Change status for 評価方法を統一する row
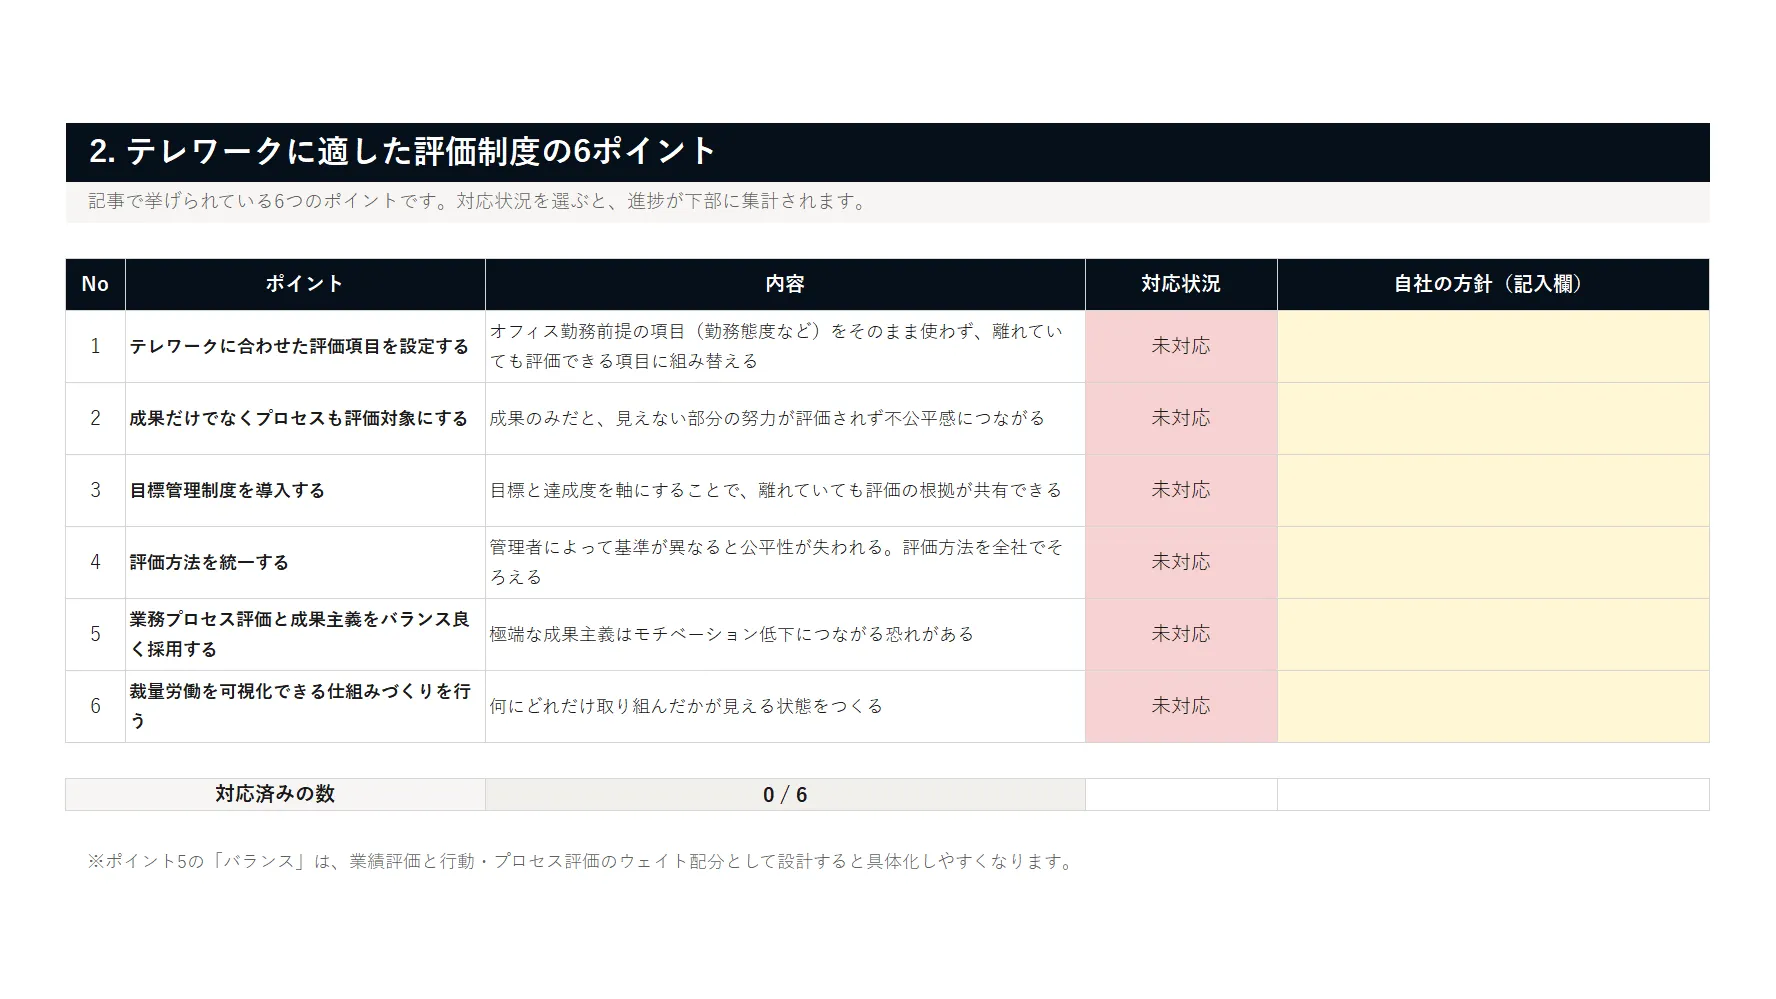Viewport: 1776px width, 999px height. click(1181, 562)
